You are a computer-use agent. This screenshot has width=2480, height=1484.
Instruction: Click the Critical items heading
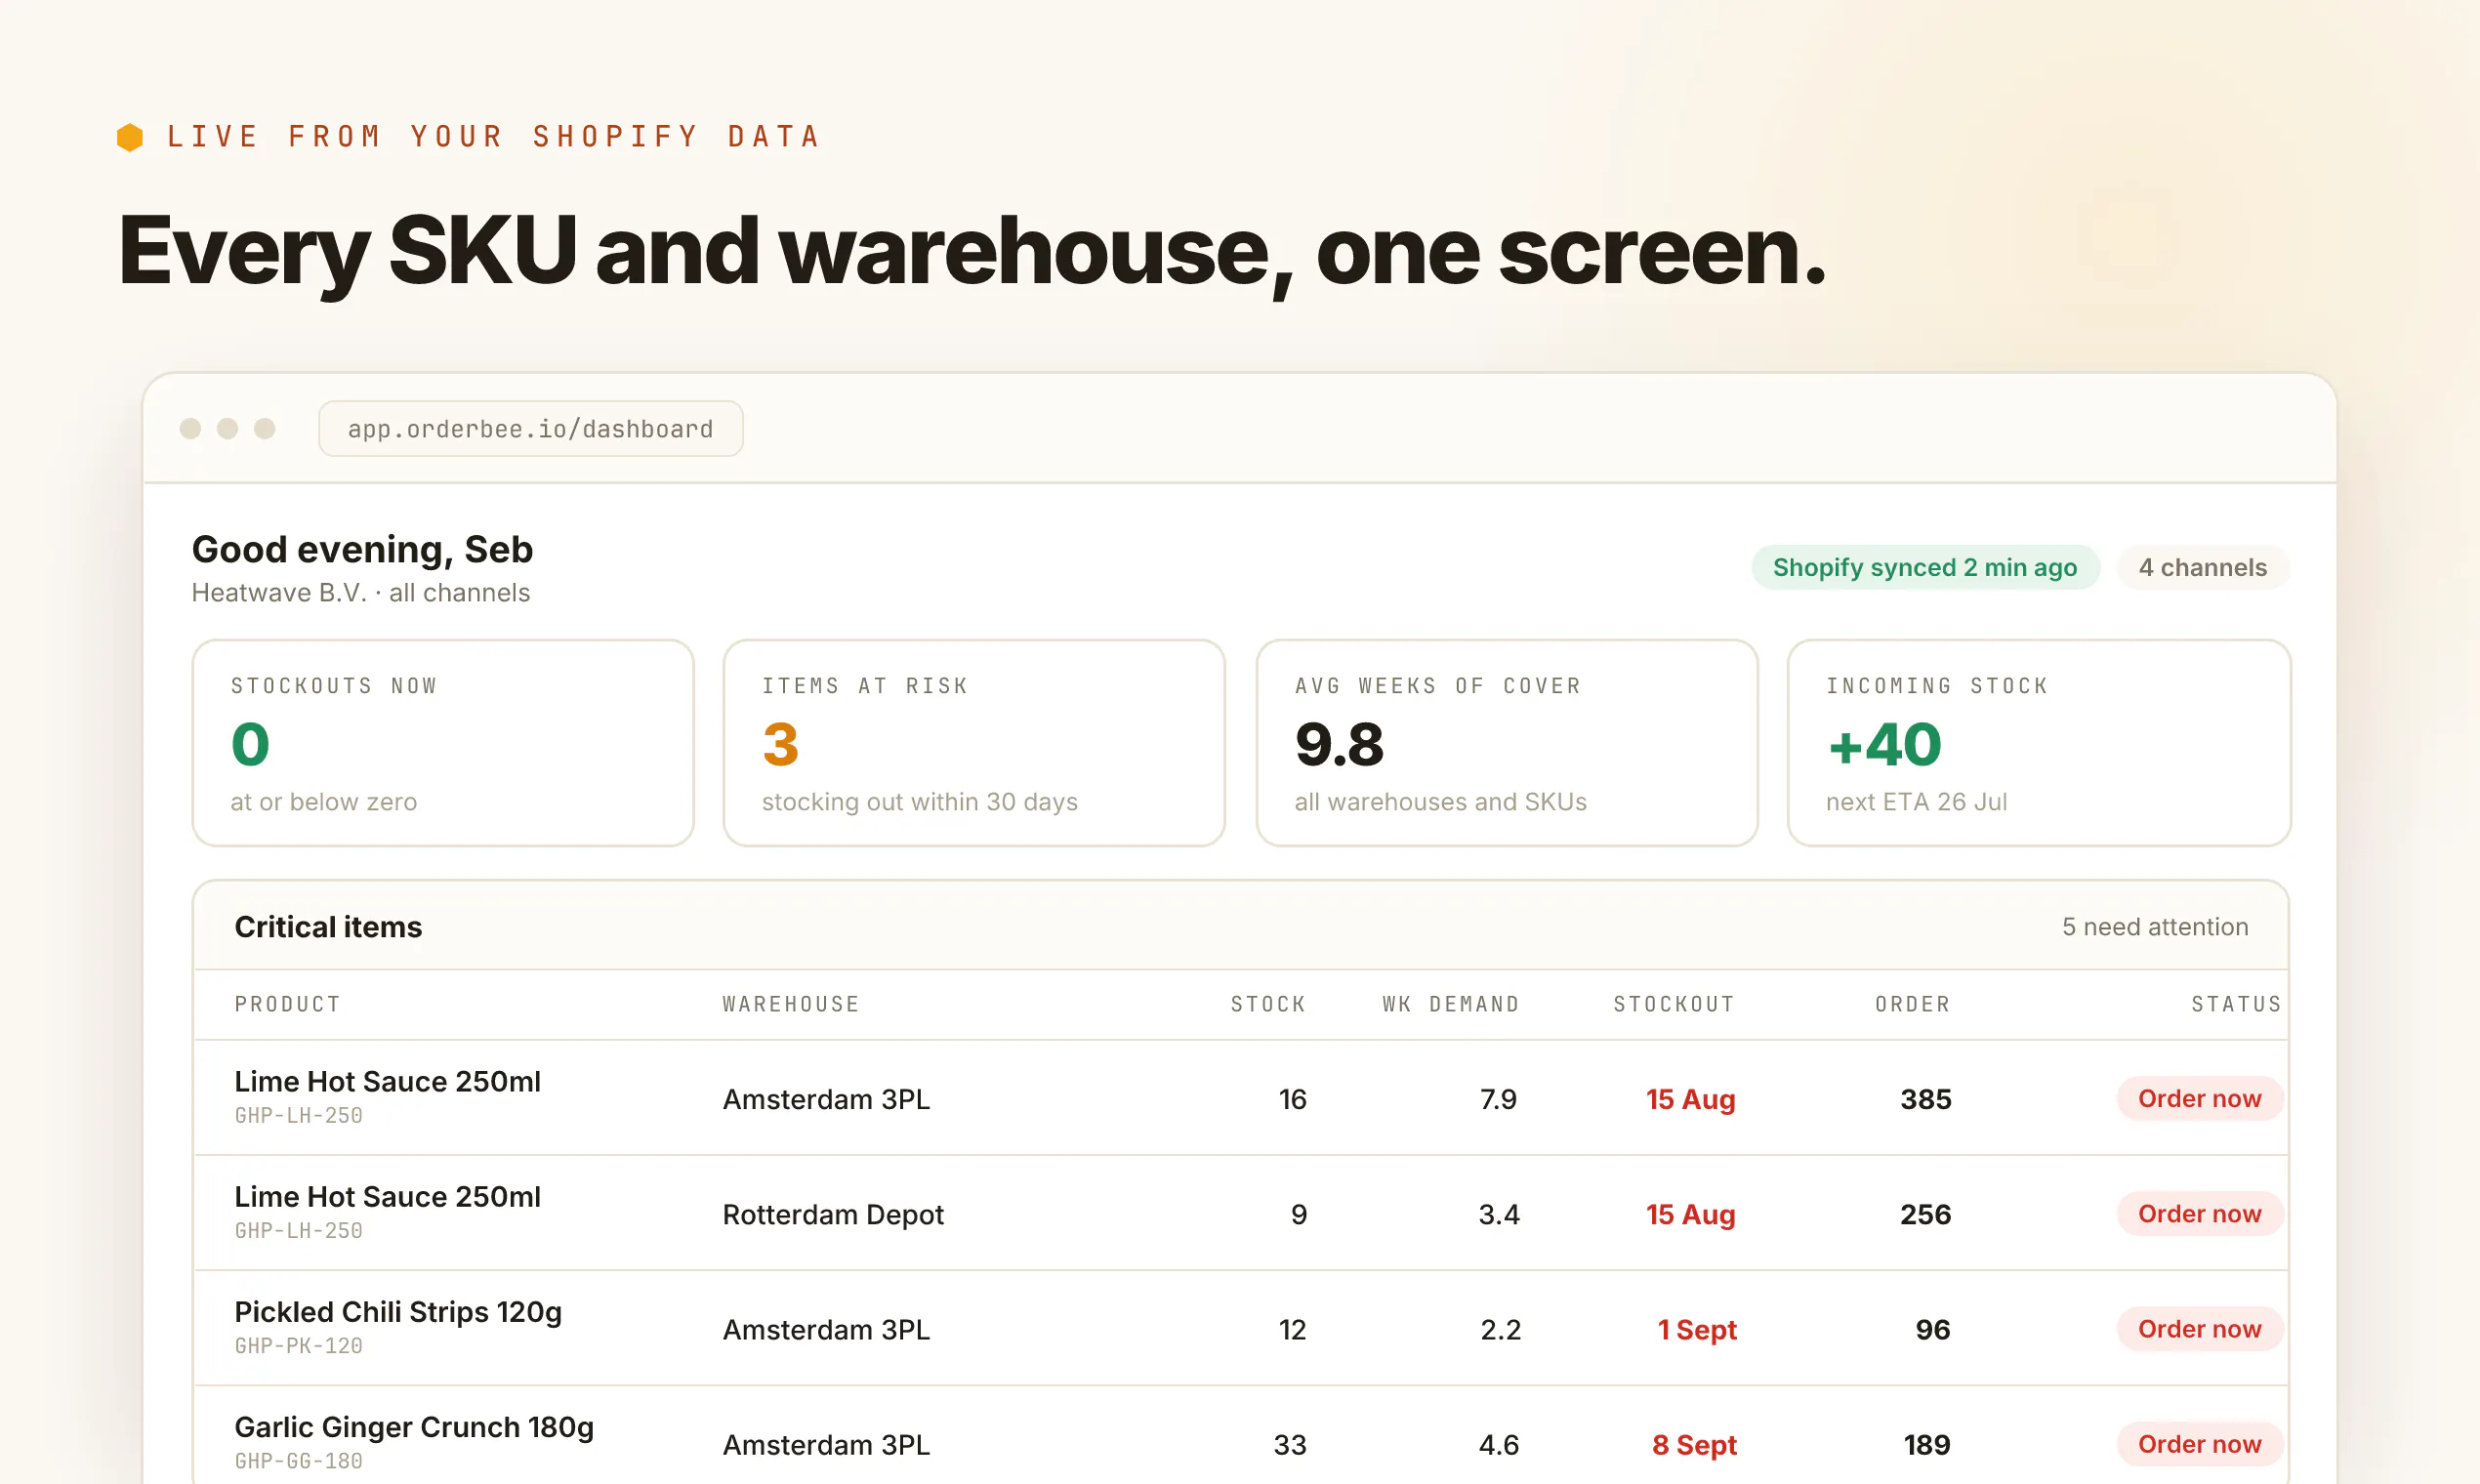tap(328, 927)
